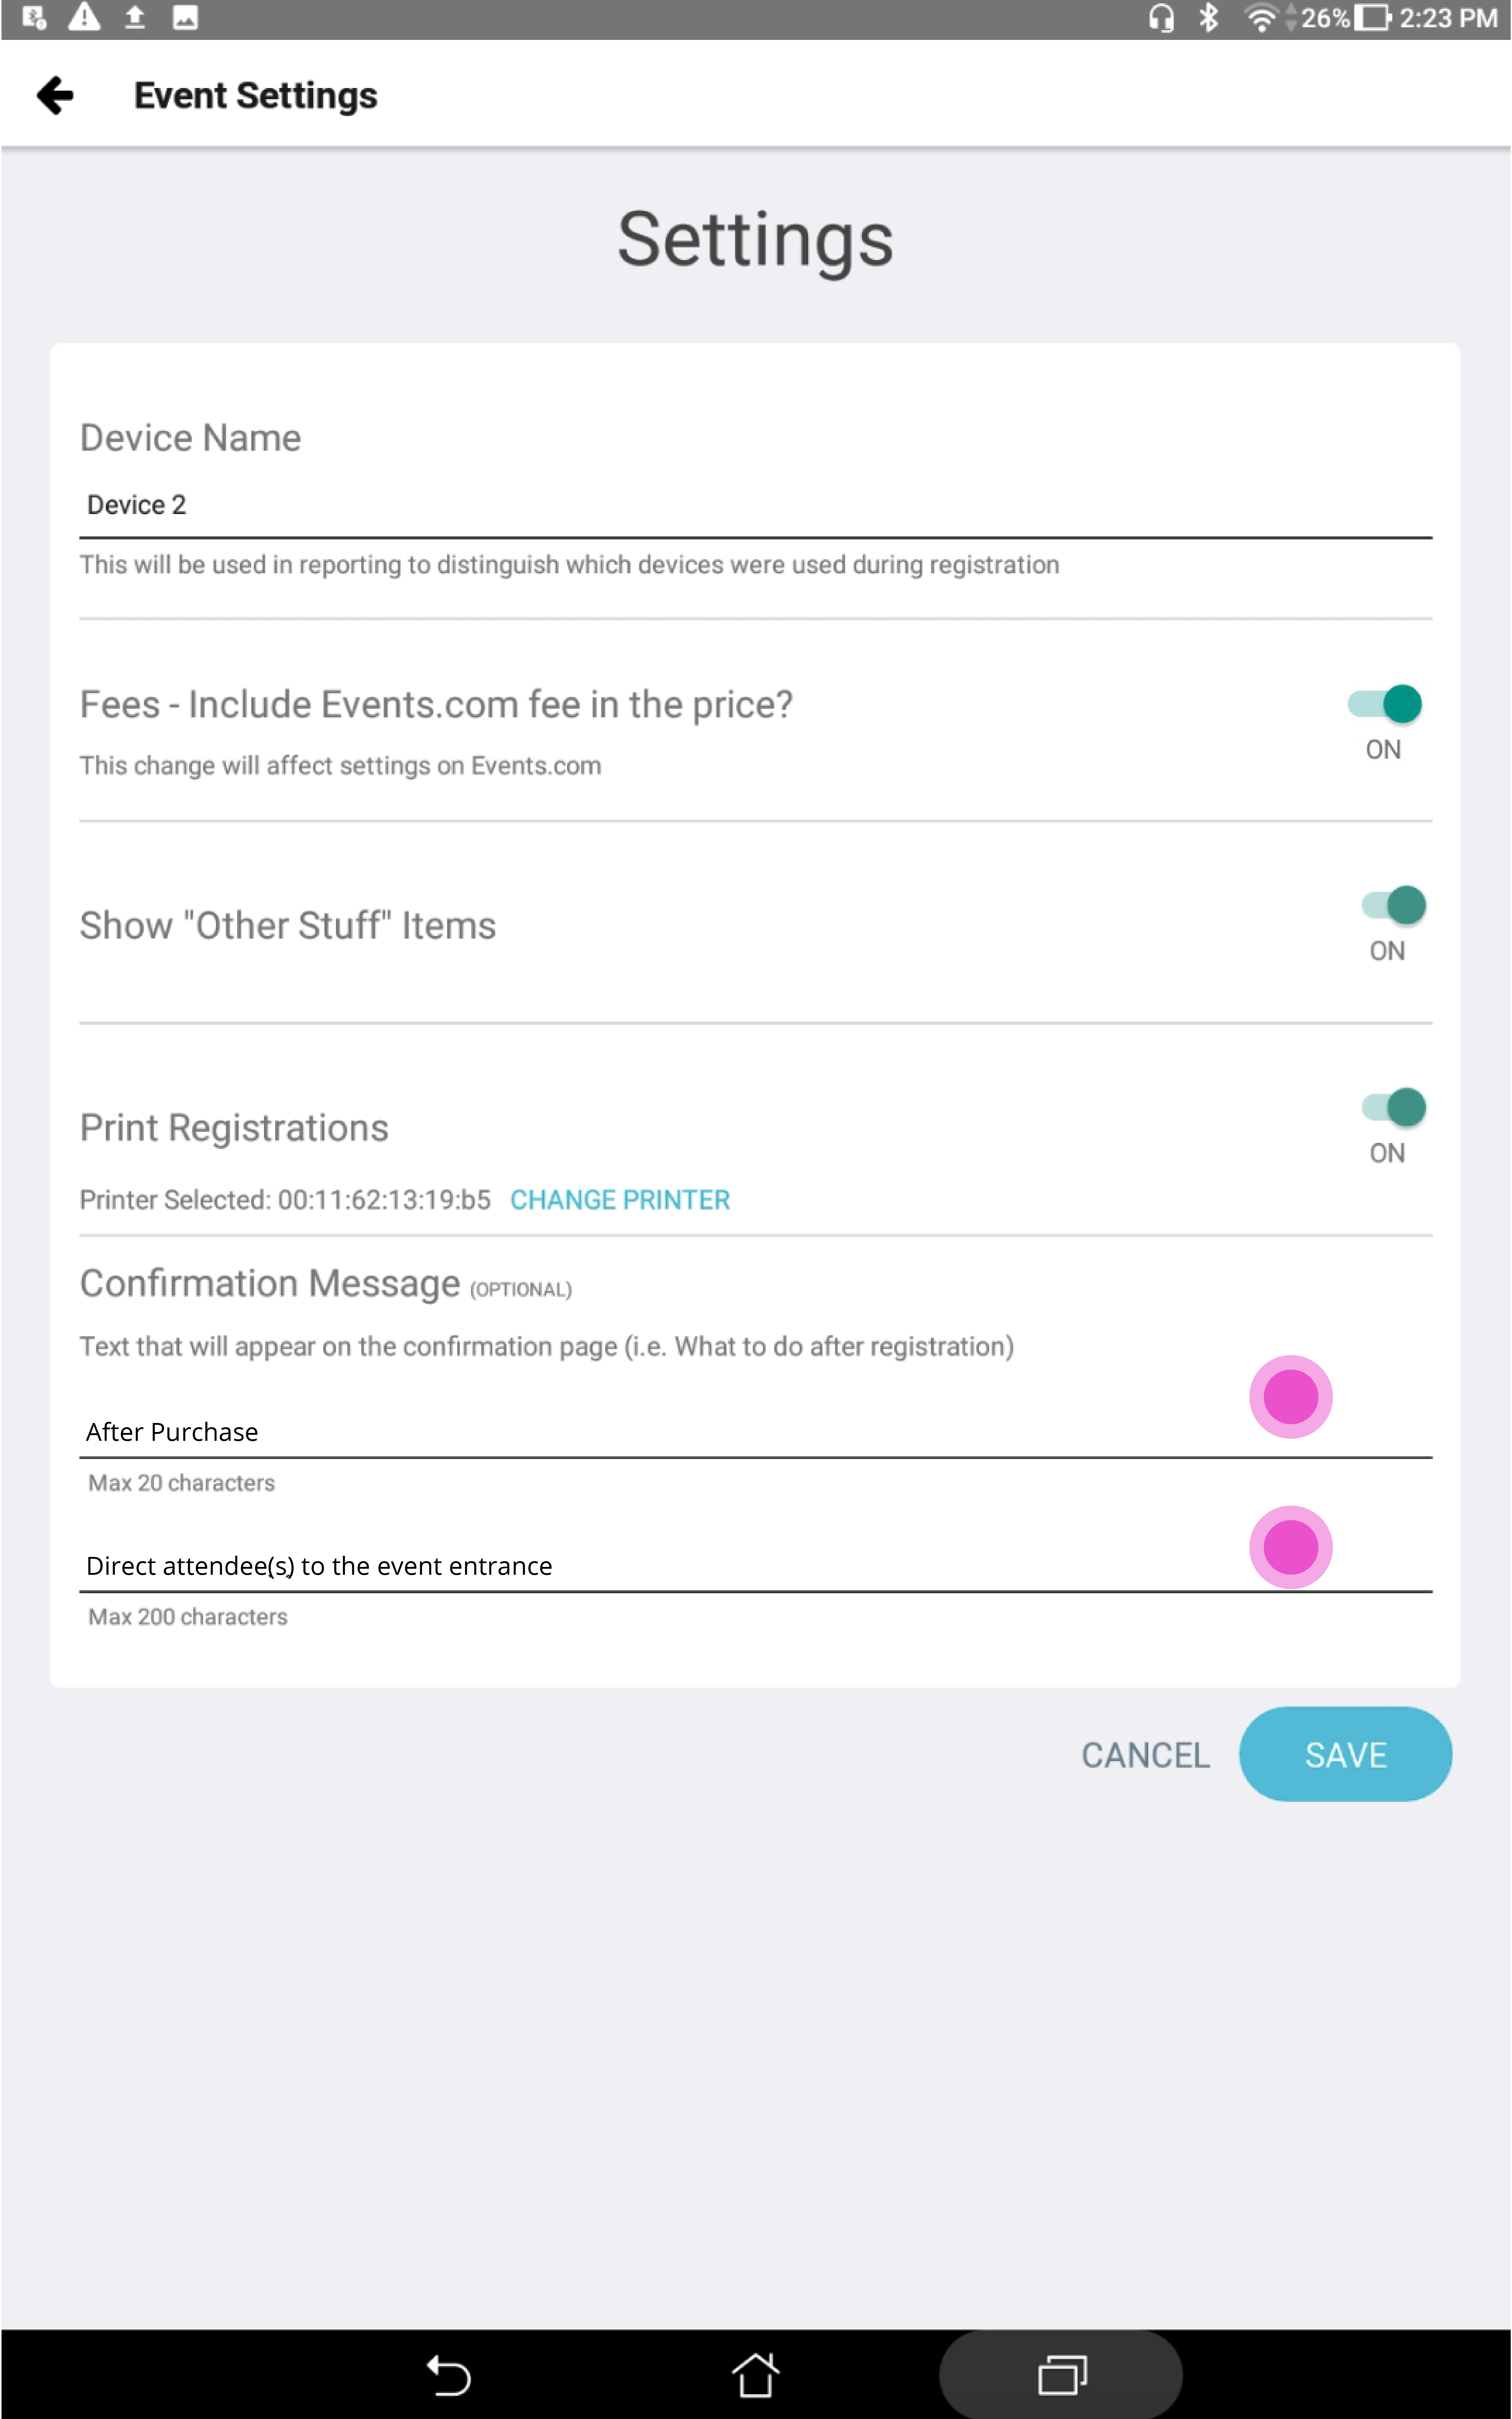The image size is (1512, 2419).
Task: Click the SAVE button
Action: point(1345,1754)
